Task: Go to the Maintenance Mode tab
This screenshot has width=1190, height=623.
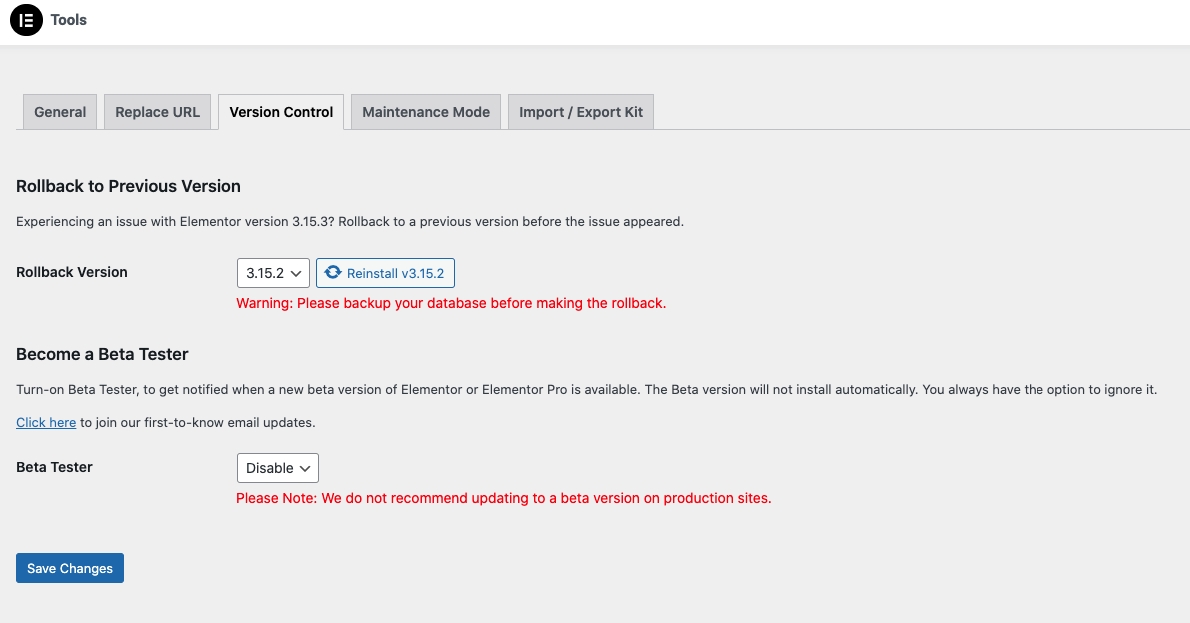Action: [x=426, y=112]
